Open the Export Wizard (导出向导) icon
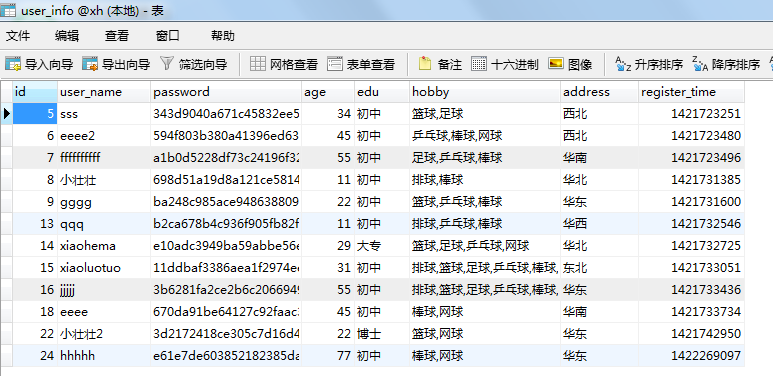 point(91,64)
